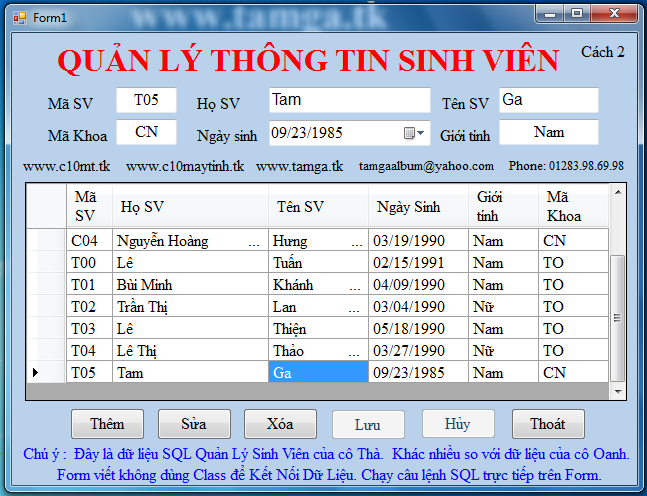Image resolution: width=647 pixels, height=496 pixels.
Task: Select the cell Tuấn
Action: click(318, 262)
